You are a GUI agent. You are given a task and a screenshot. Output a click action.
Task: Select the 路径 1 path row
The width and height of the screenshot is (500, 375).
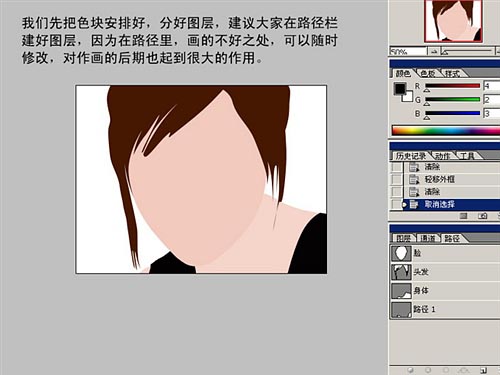pos(445,309)
